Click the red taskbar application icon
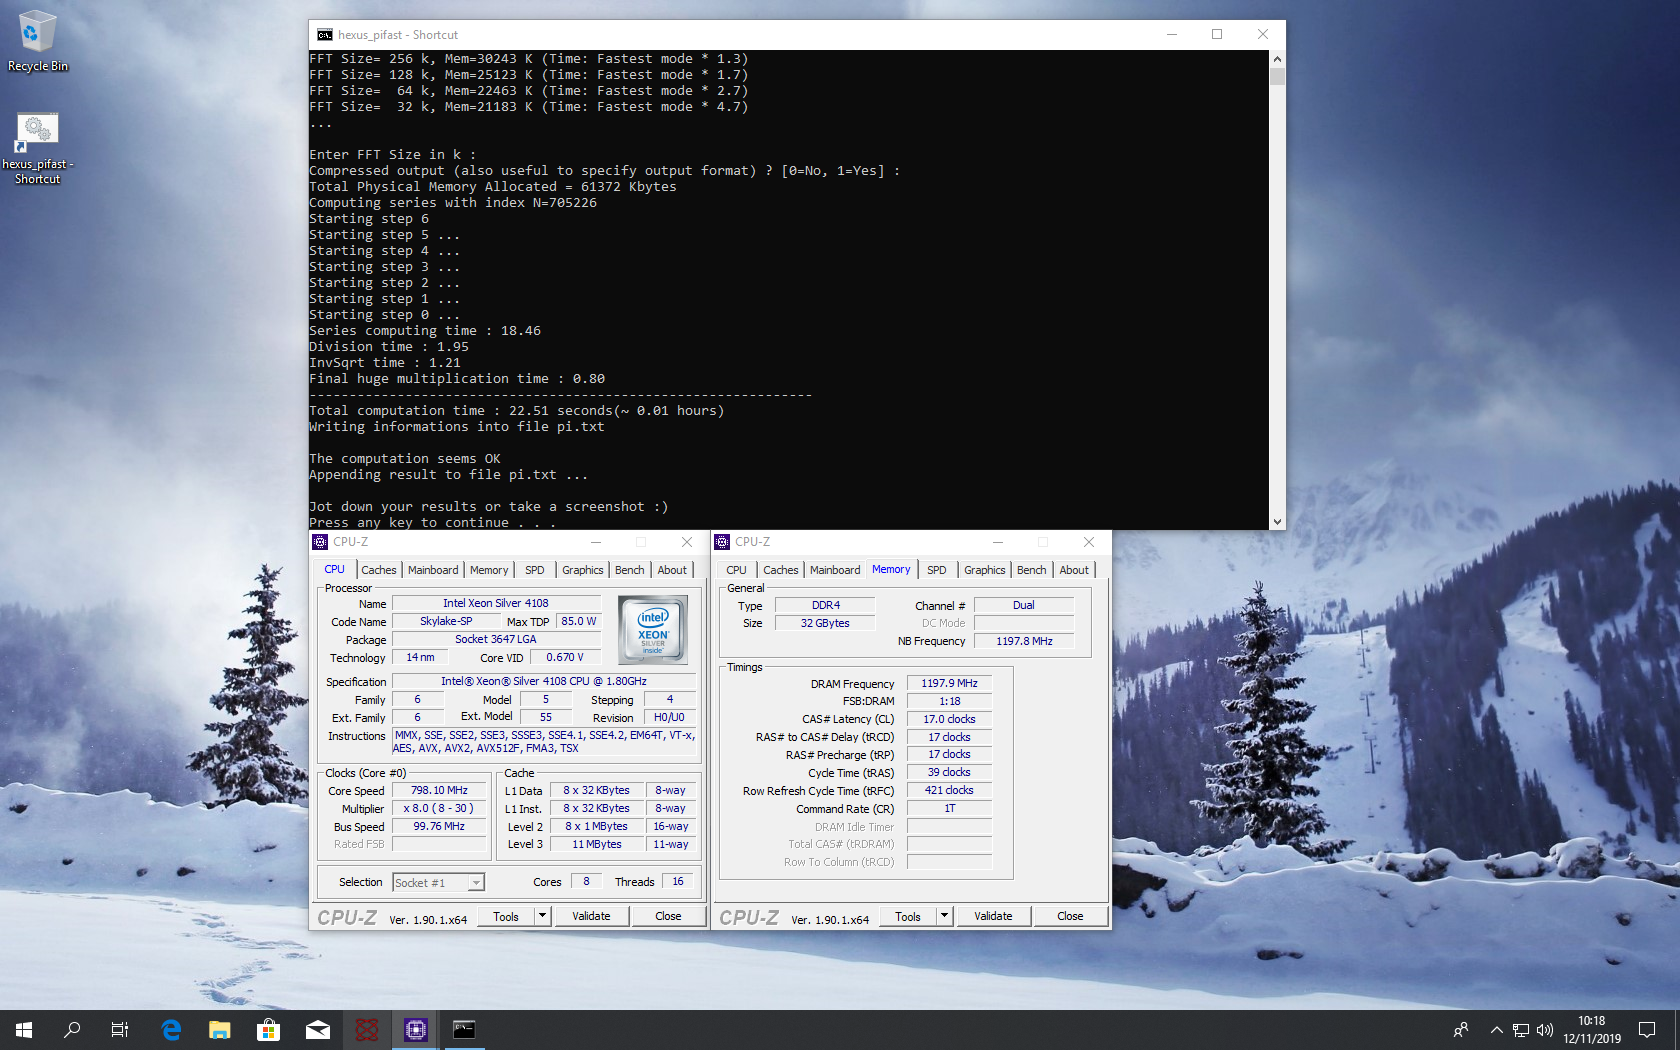 (366, 1029)
